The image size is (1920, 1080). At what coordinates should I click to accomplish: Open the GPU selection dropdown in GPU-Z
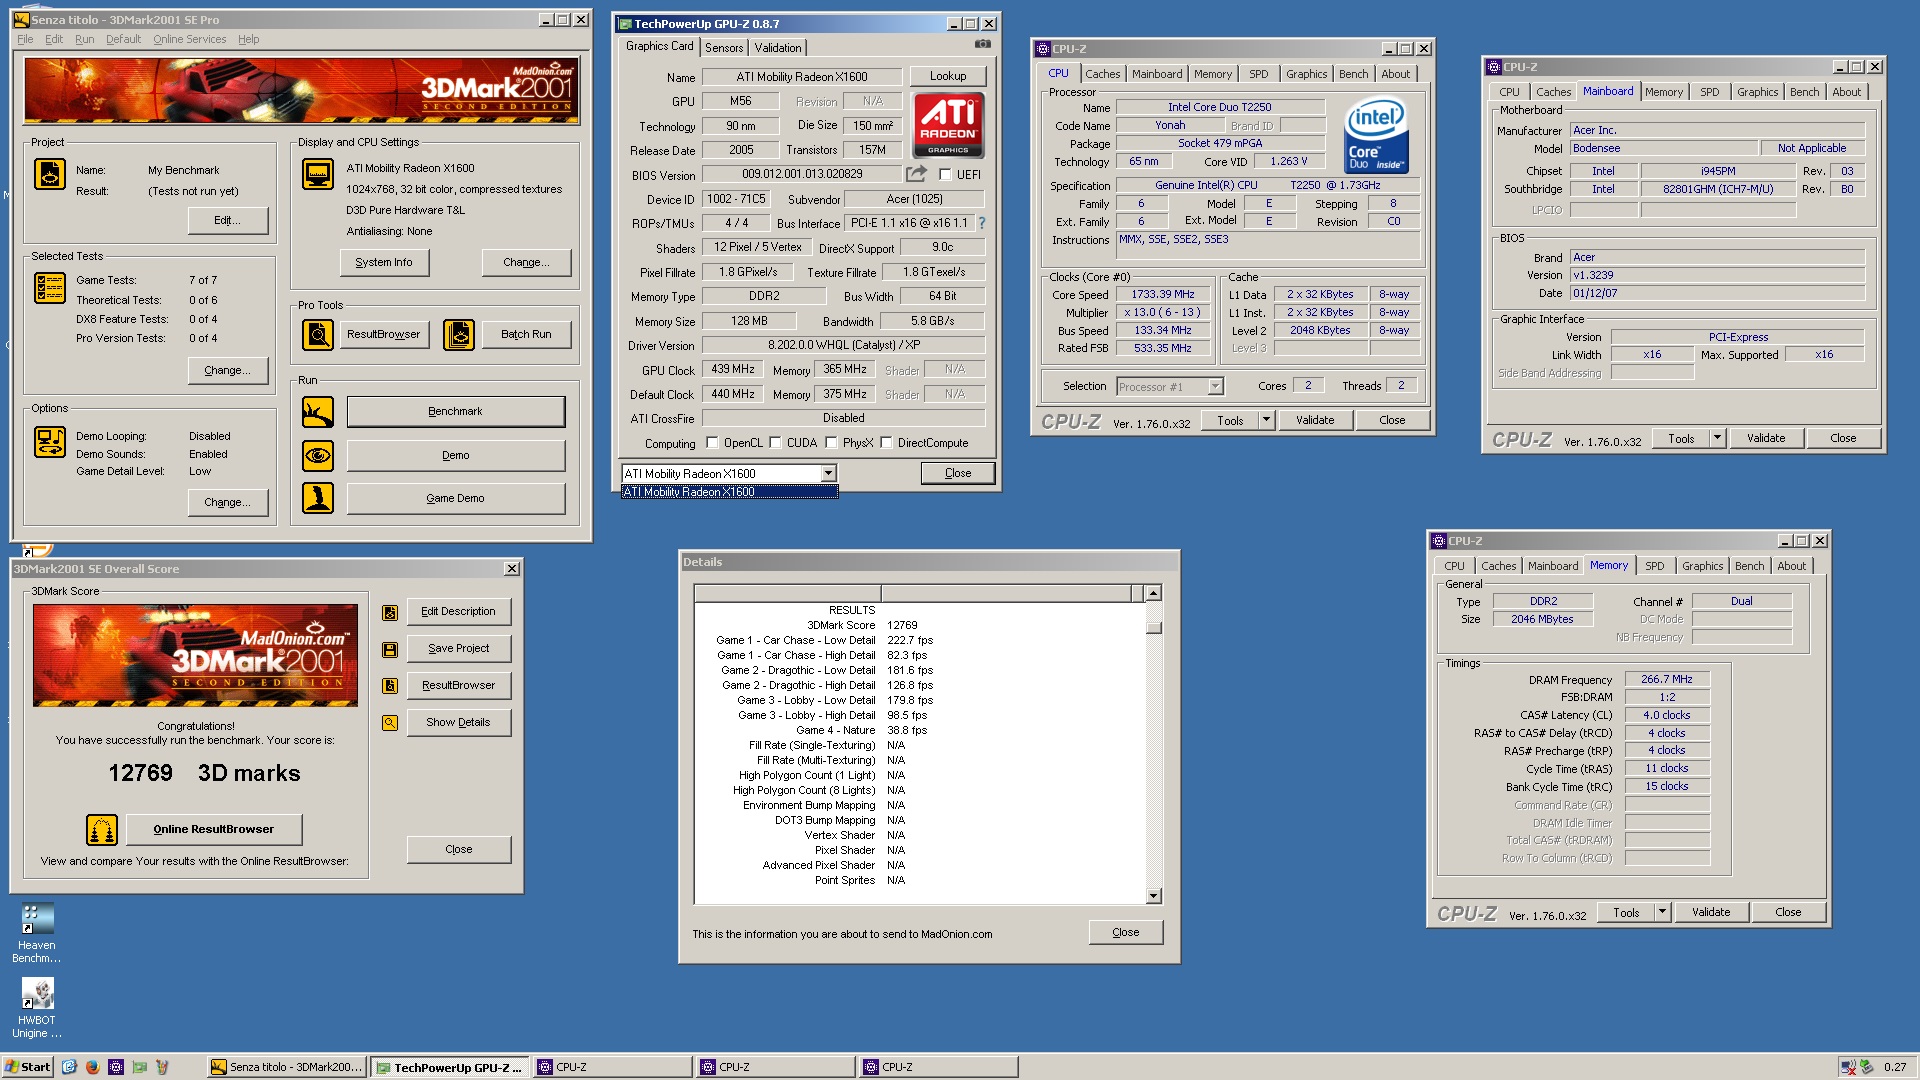828,474
